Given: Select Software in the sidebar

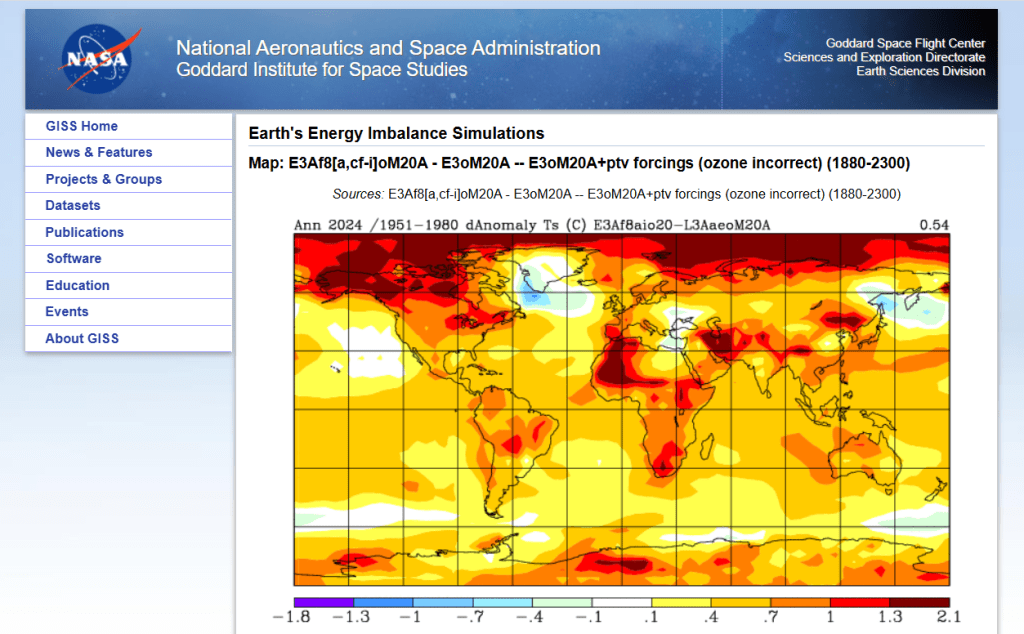Looking at the screenshot, I should click(73, 258).
